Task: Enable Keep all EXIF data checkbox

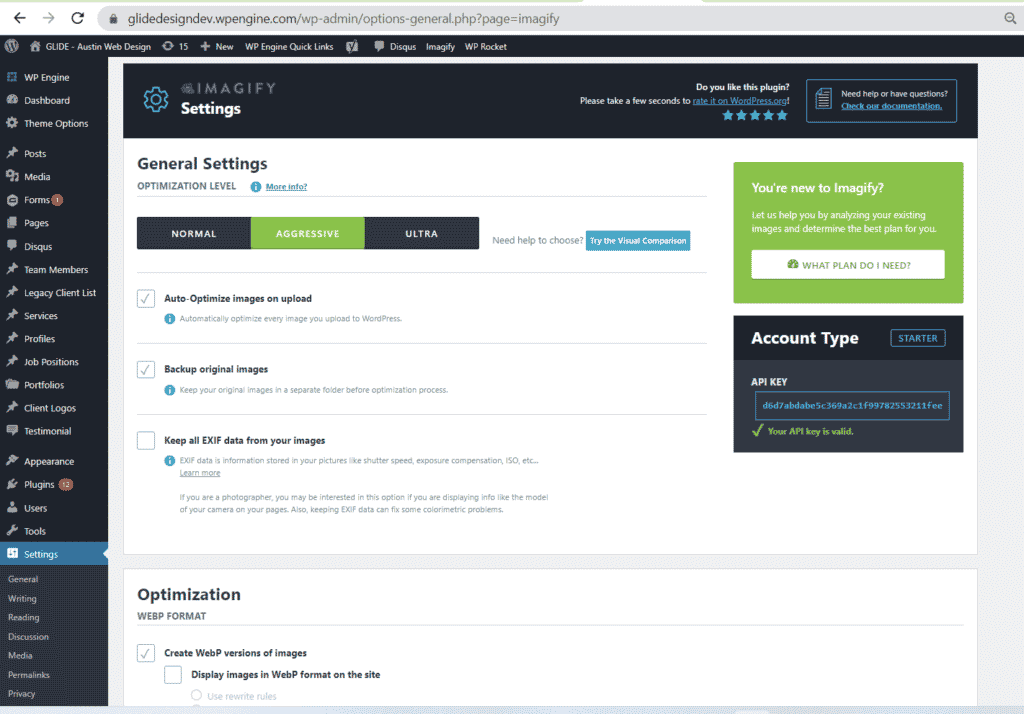Action: click(x=146, y=440)
